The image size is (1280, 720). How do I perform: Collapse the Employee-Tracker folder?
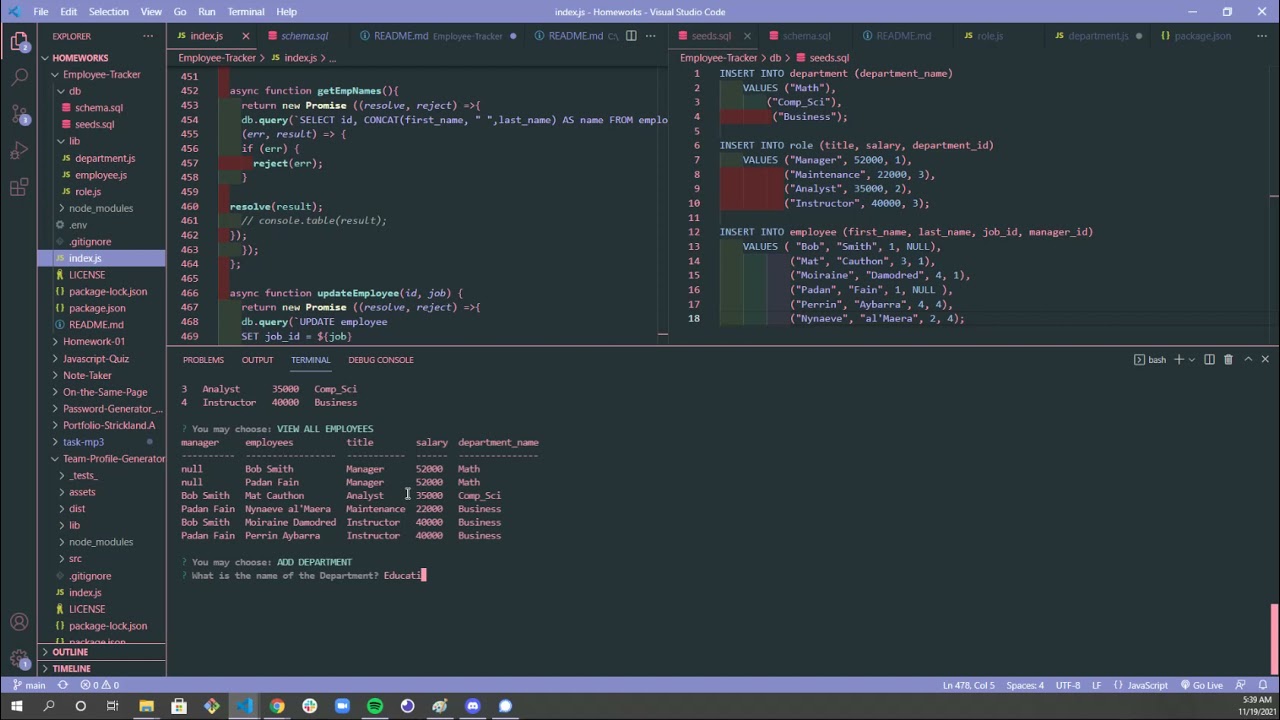[x=101, y=75]
